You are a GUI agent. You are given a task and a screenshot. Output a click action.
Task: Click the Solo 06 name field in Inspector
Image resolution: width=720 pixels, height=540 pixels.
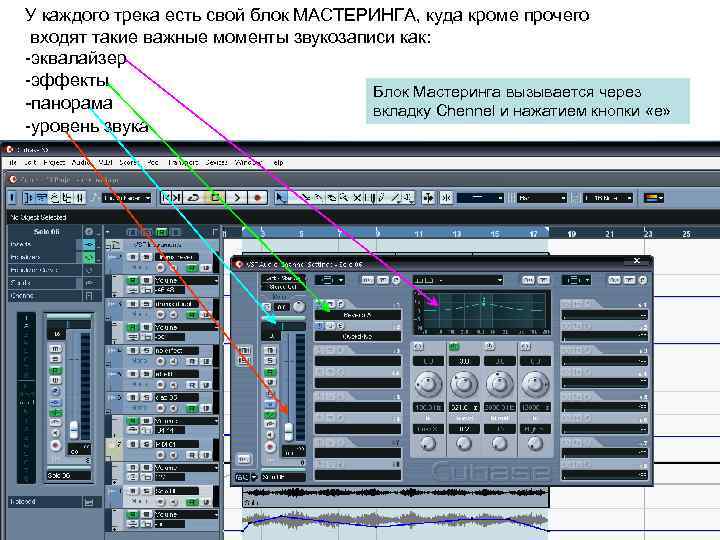[x=69, y=476]
